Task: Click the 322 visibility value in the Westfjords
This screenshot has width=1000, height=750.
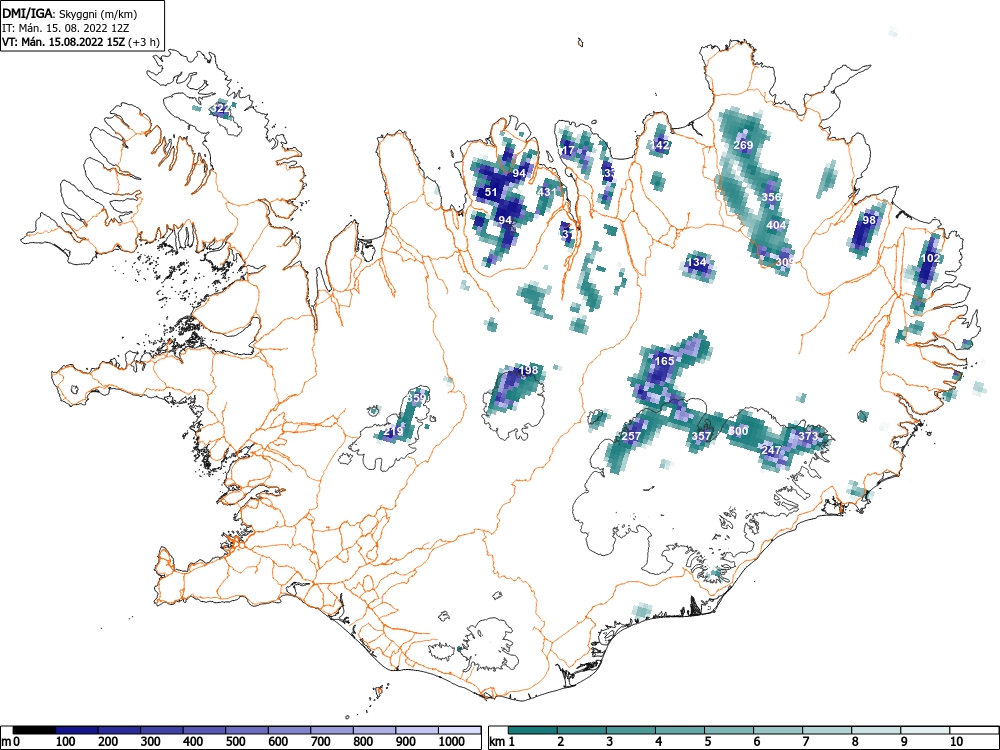Action: pos(221,109)
